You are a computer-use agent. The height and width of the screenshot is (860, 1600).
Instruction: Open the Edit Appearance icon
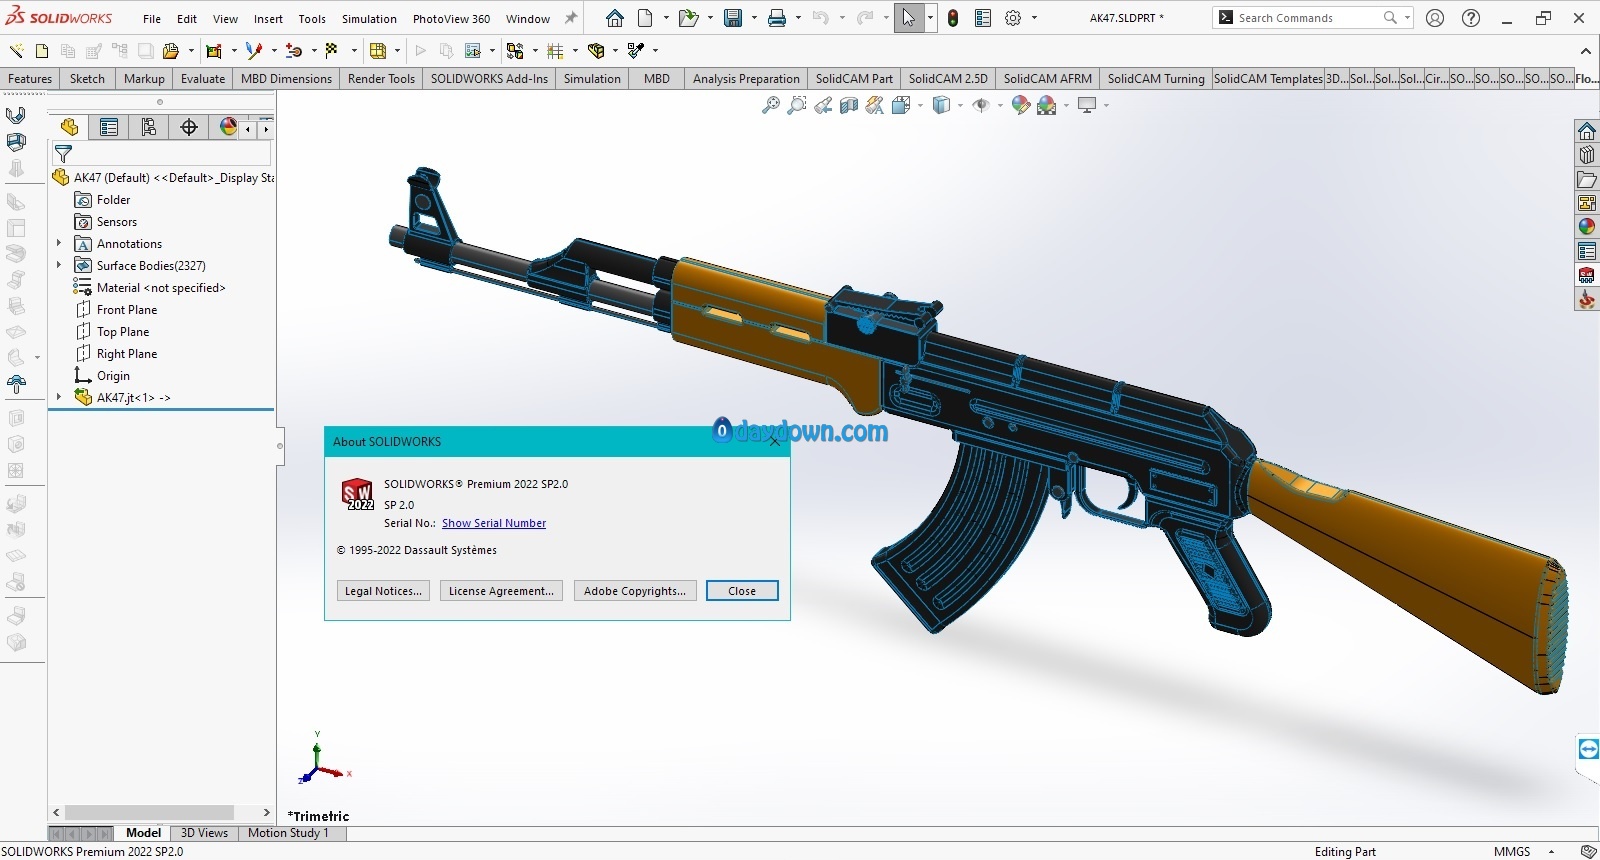point(1020,105)
